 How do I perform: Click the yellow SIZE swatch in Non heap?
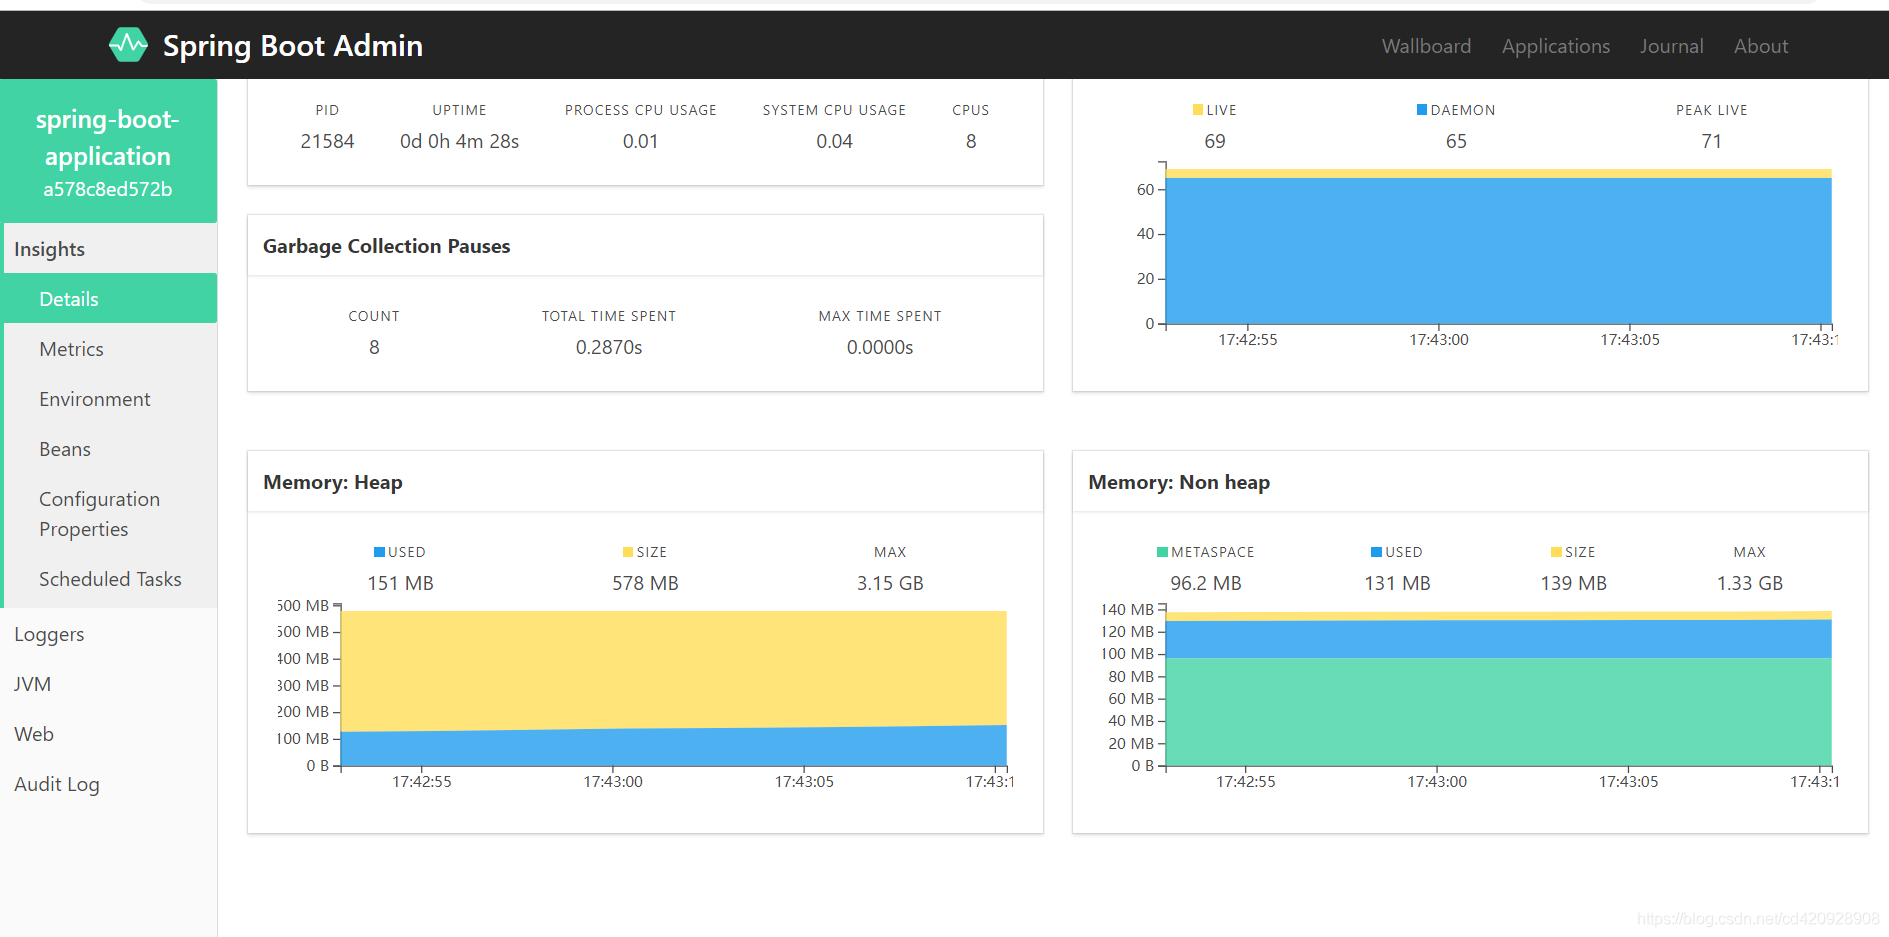click(x=1556, y=552)
